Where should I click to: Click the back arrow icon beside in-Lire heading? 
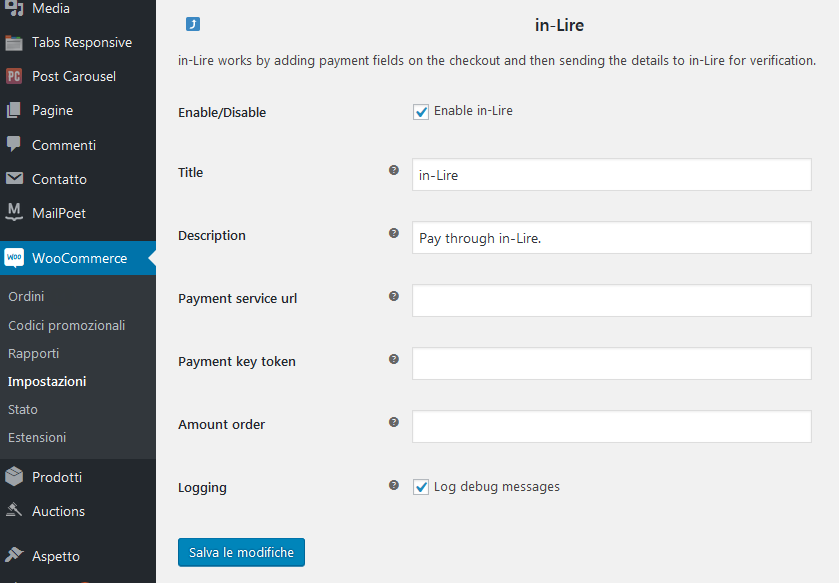pyautogui.click(x=192, y=25)
